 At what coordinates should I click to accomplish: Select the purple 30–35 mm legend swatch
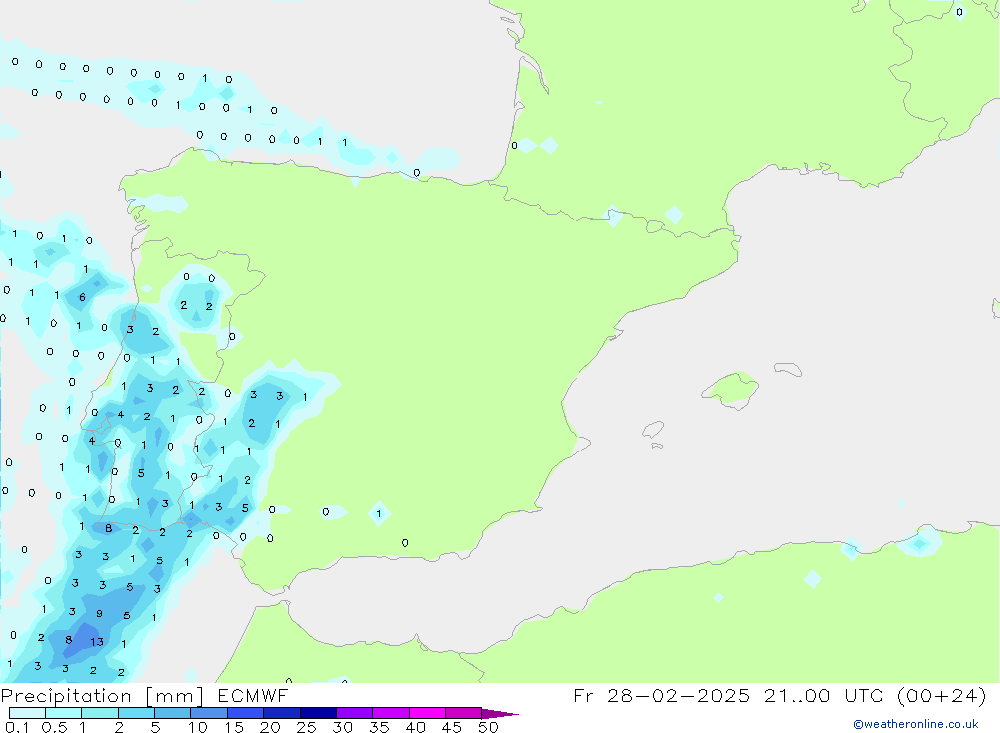point(354,713)
